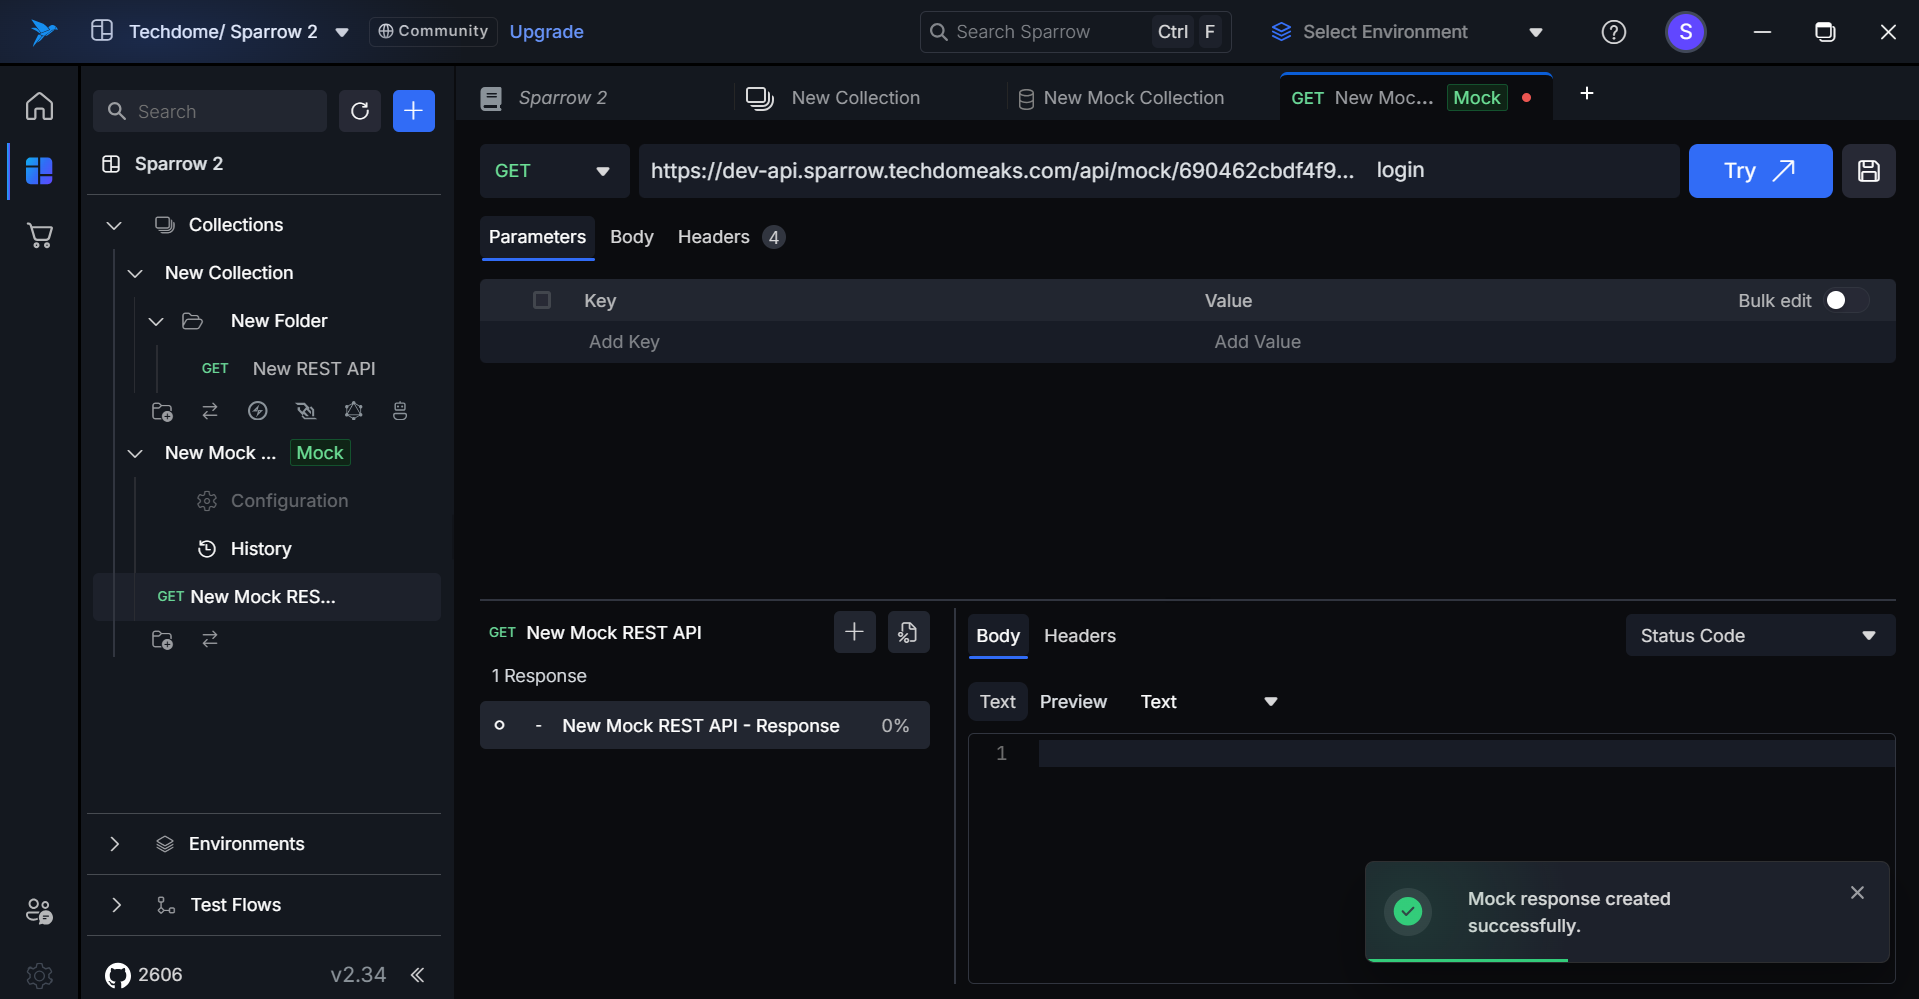Click plus icon to add mock response

point(854,632)
